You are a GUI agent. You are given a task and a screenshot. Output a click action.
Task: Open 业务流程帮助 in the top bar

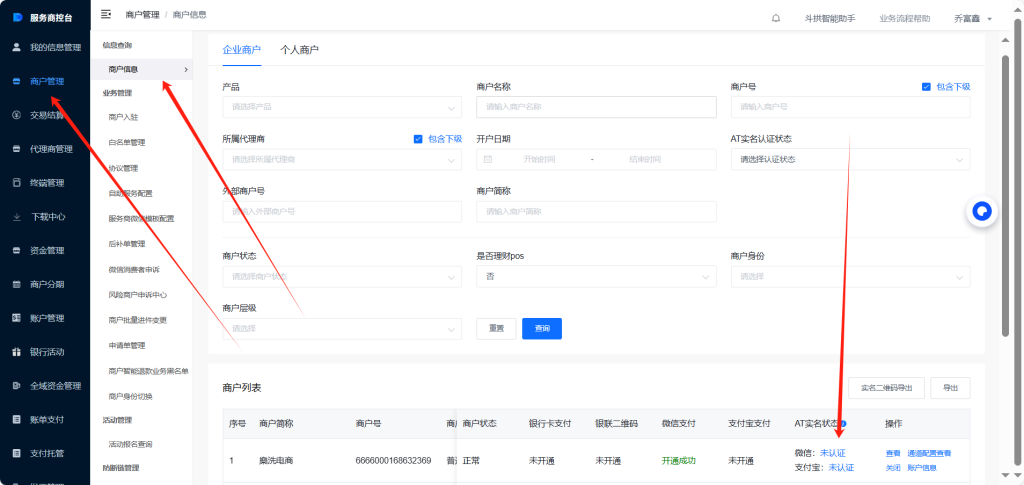tap(904, 19)
